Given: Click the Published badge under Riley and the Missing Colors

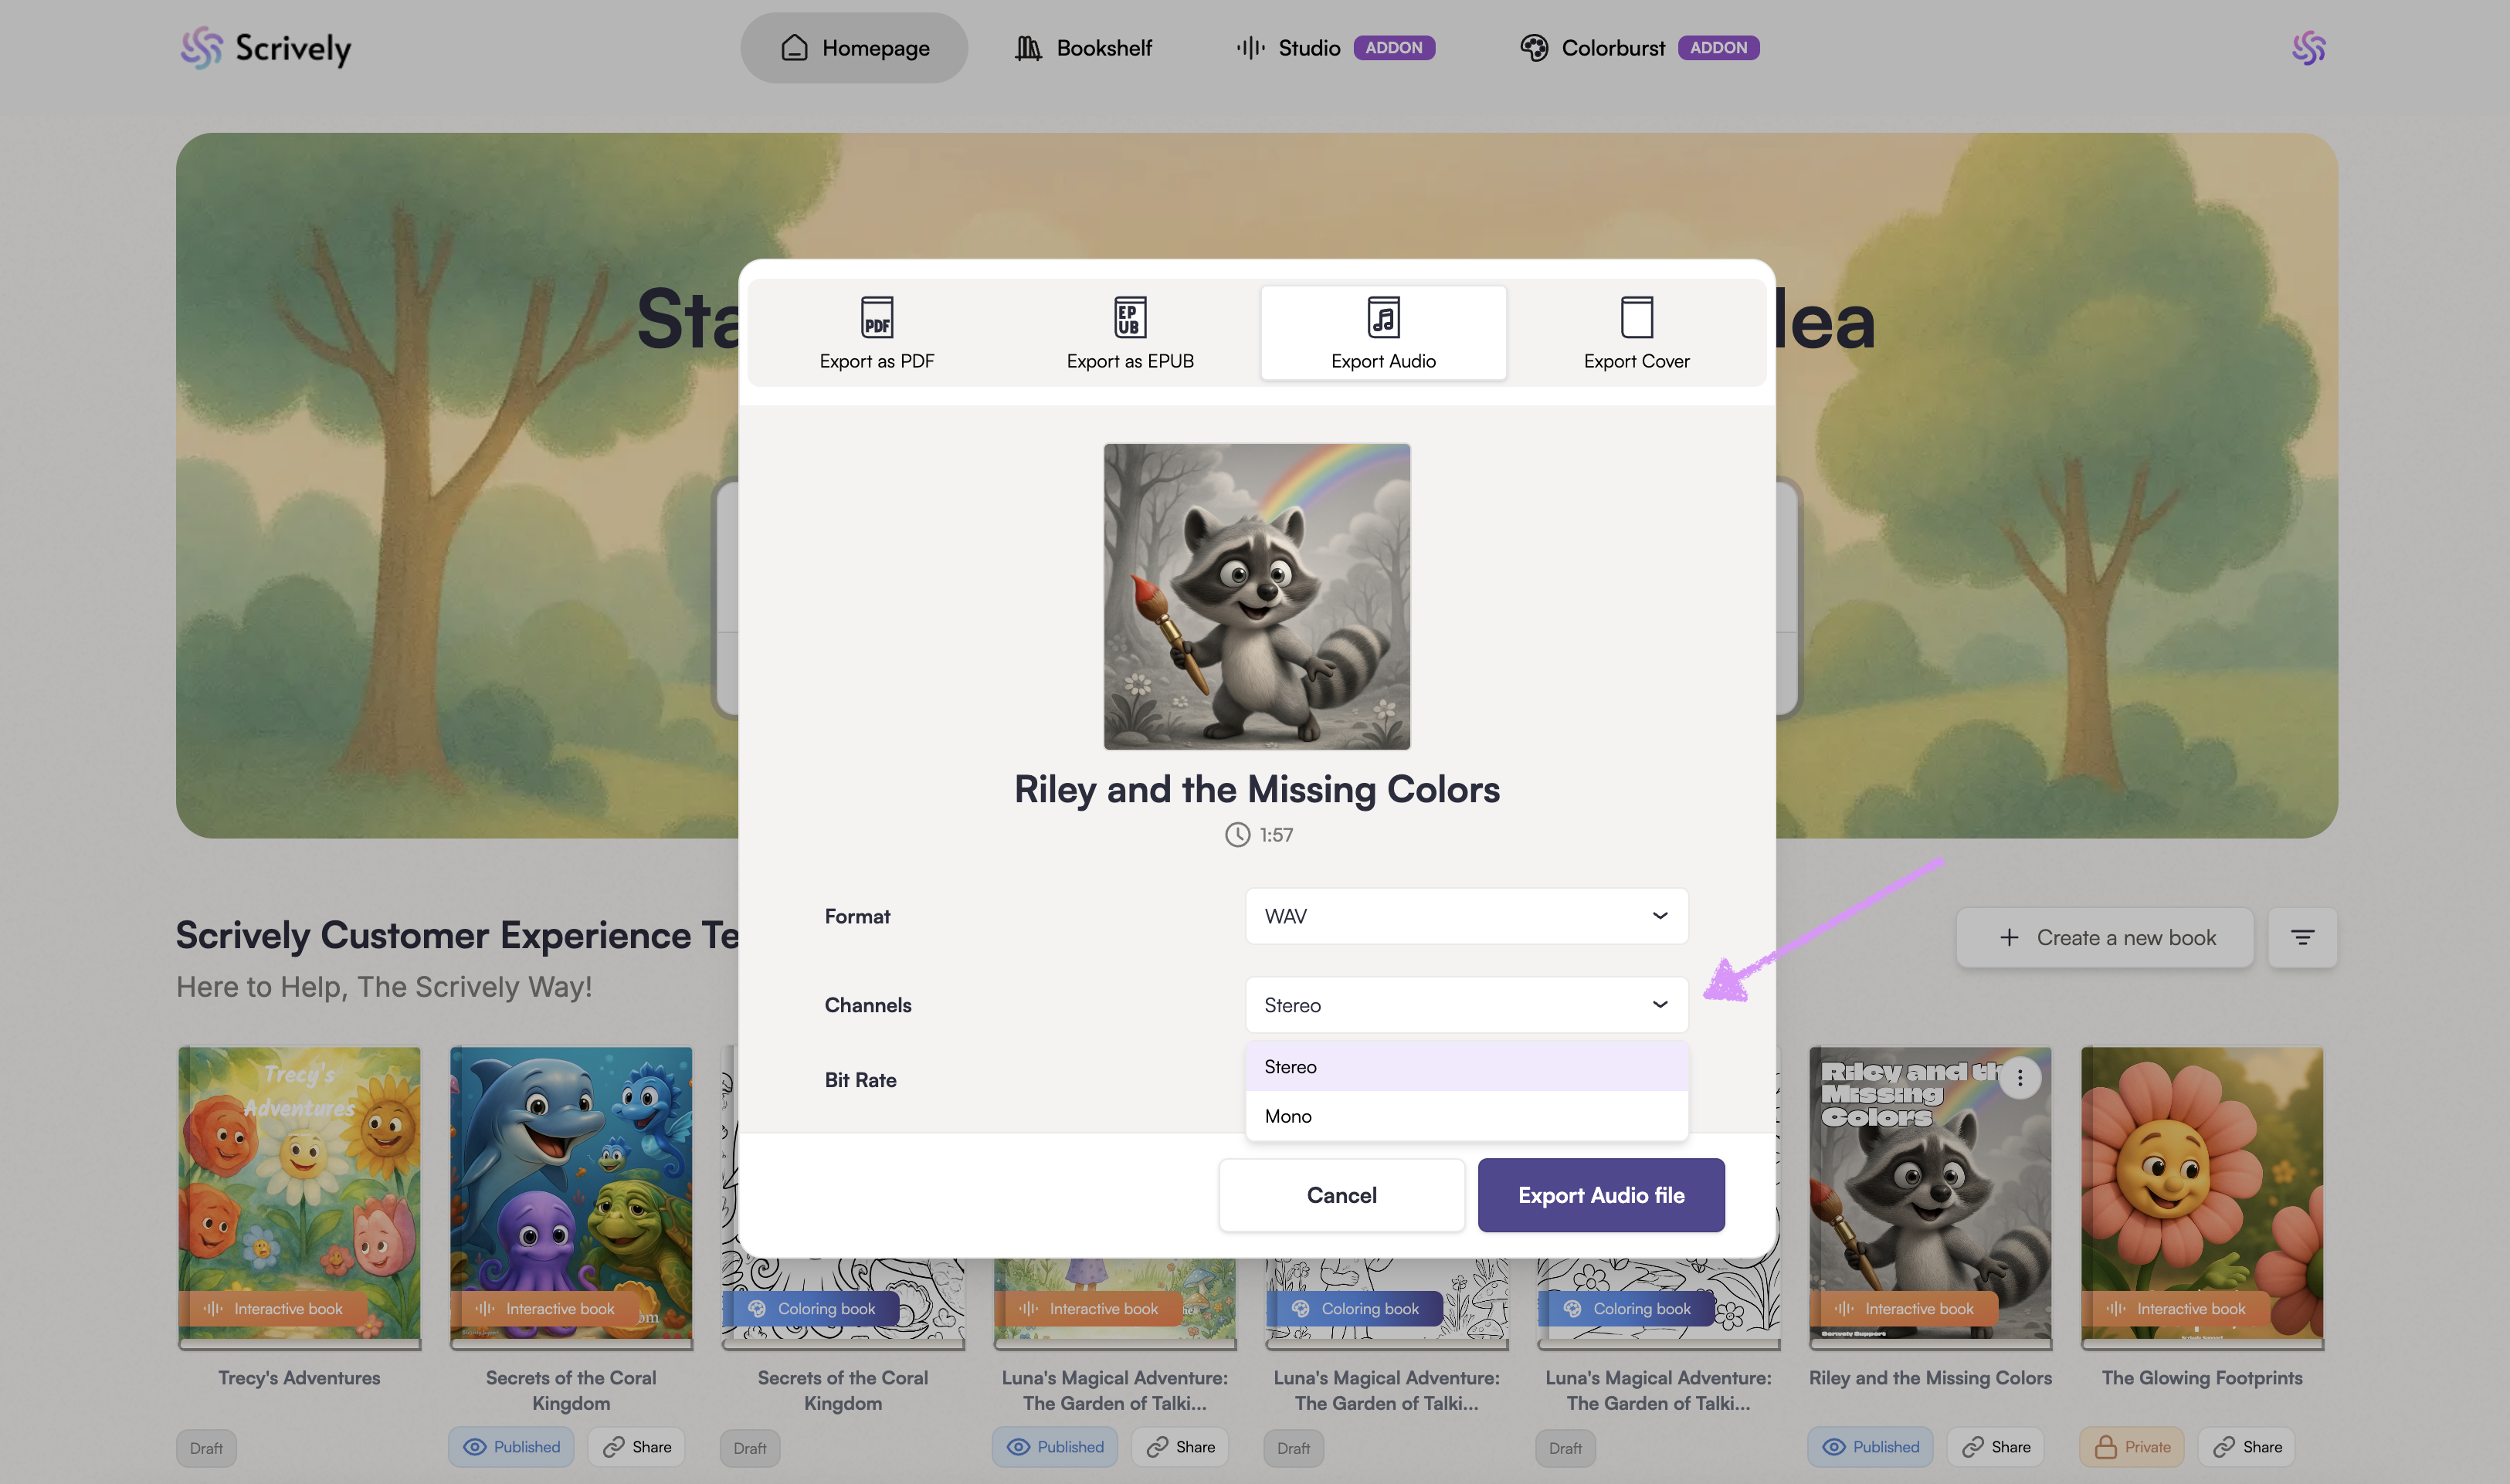Looking at the screenshot, I should click(x=1869, y=1447).
